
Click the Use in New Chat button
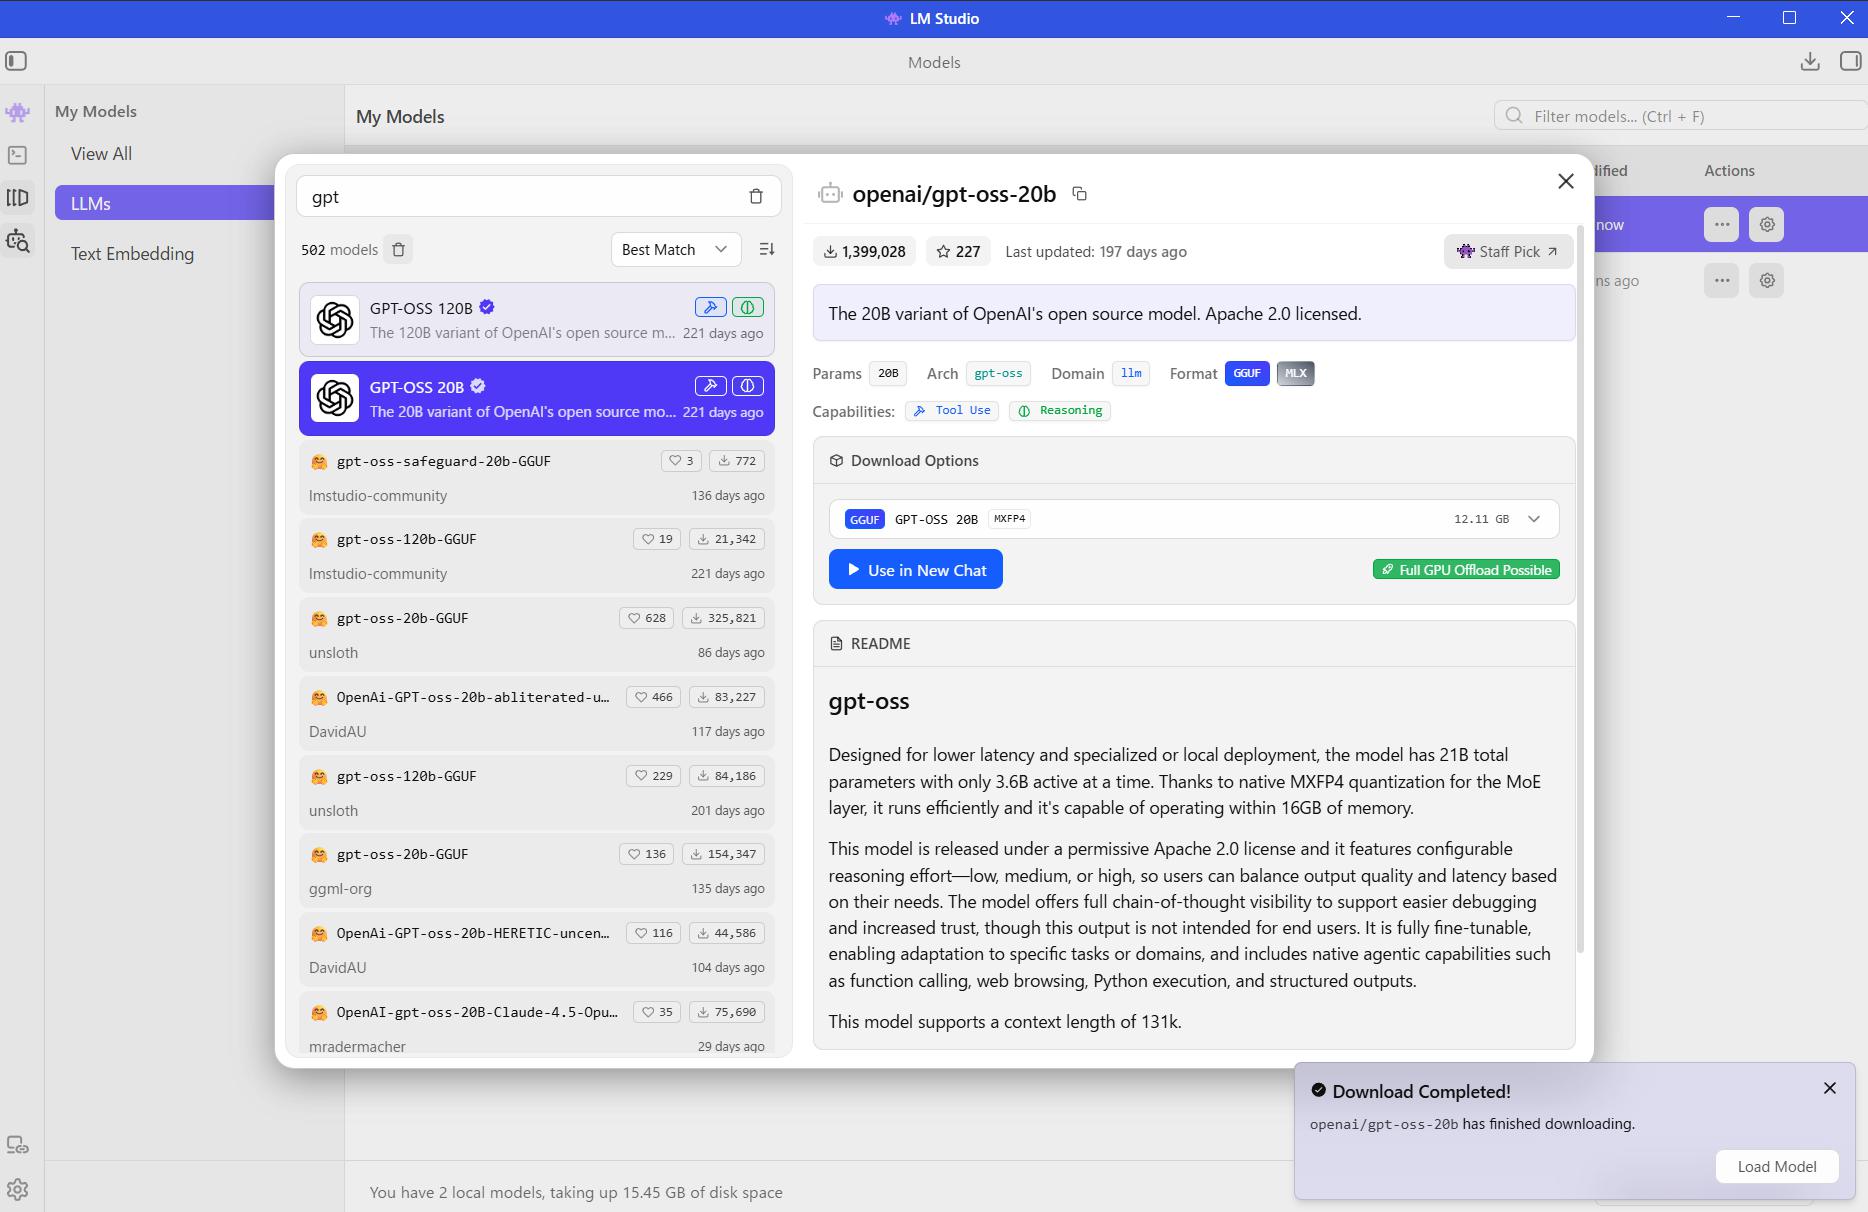pos(915,570)
